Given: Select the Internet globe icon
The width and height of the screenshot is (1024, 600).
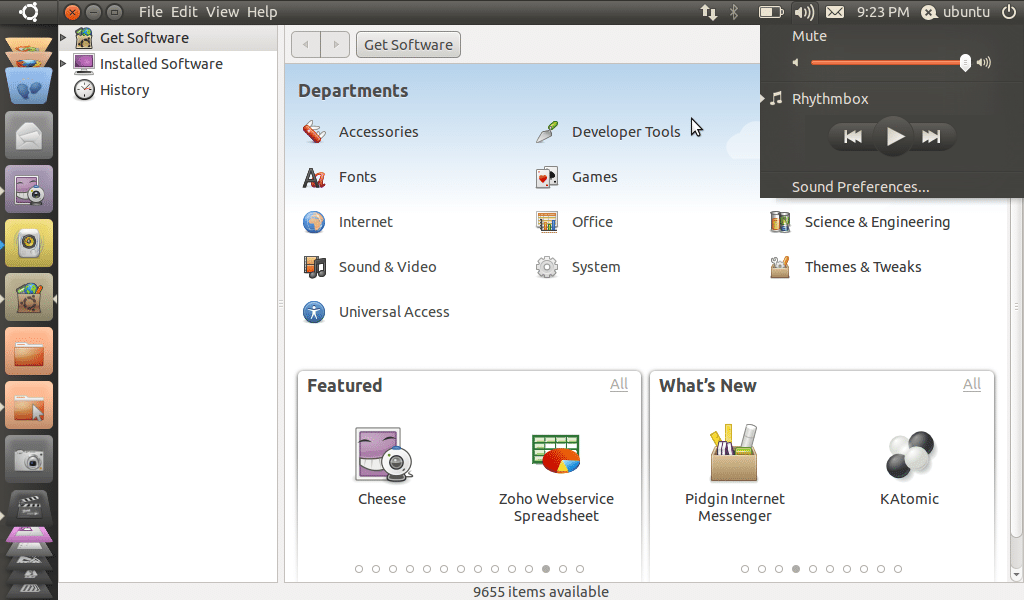Looking at the screenshot, I should [x=314, y=222].
